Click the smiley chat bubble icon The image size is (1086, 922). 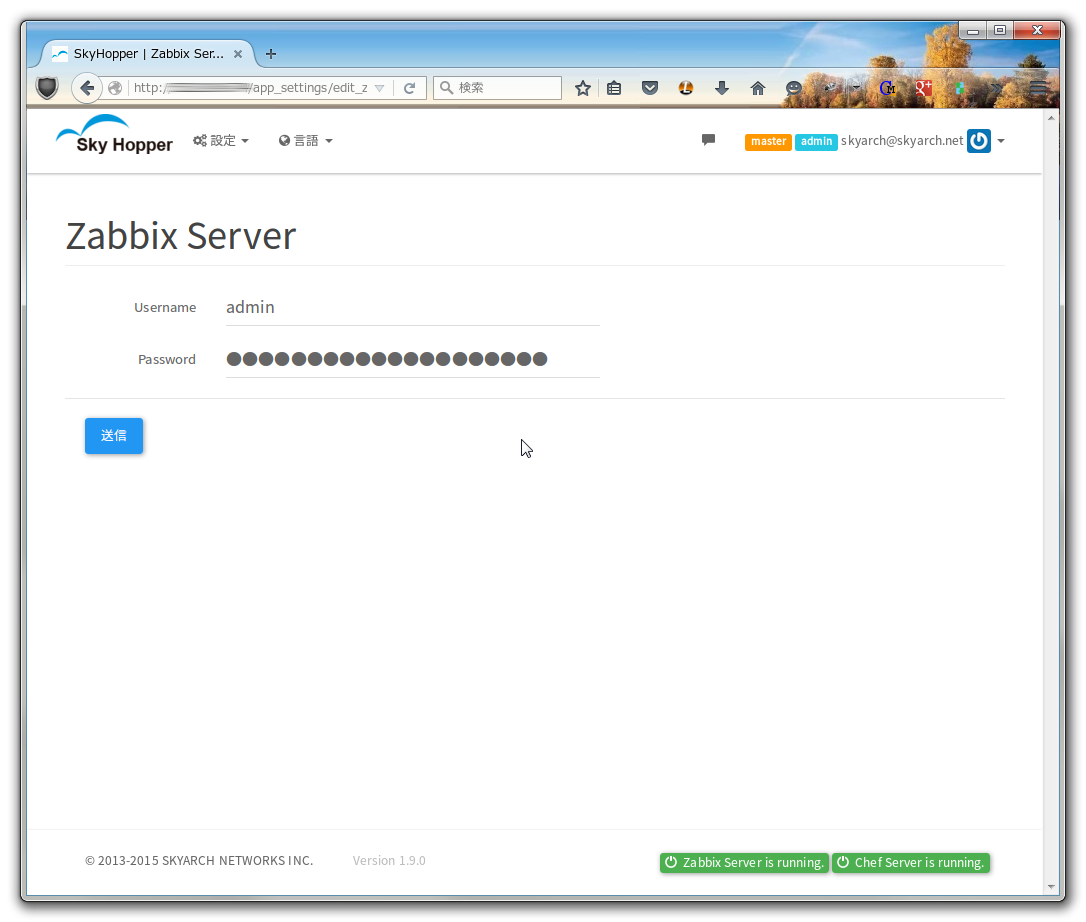coord(794,88)
